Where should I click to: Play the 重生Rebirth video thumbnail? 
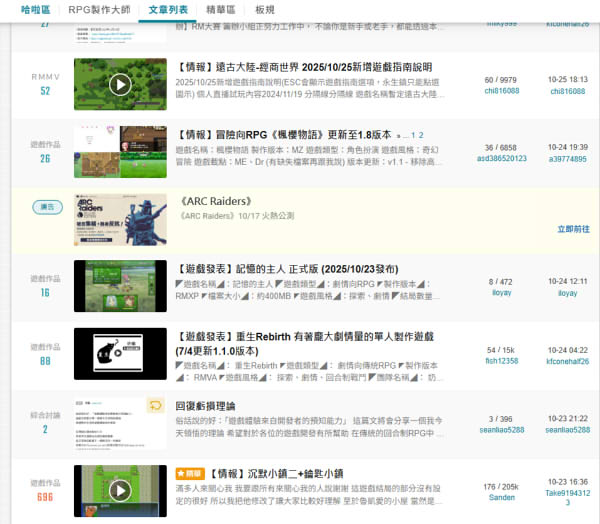120,353
